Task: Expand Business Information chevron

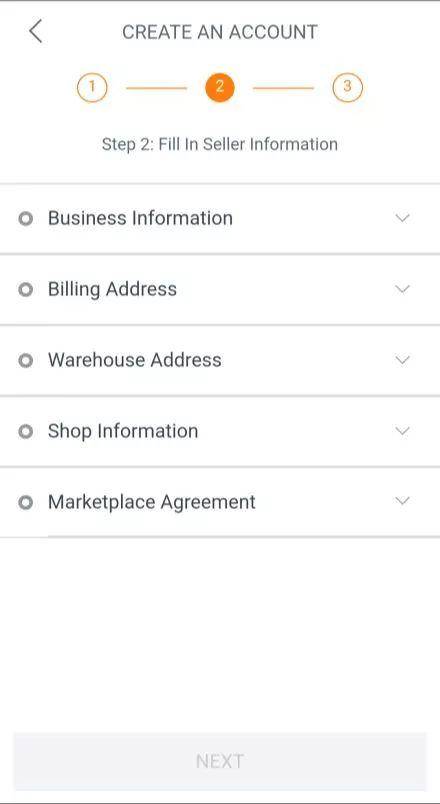Action: [x=403, y=218]
